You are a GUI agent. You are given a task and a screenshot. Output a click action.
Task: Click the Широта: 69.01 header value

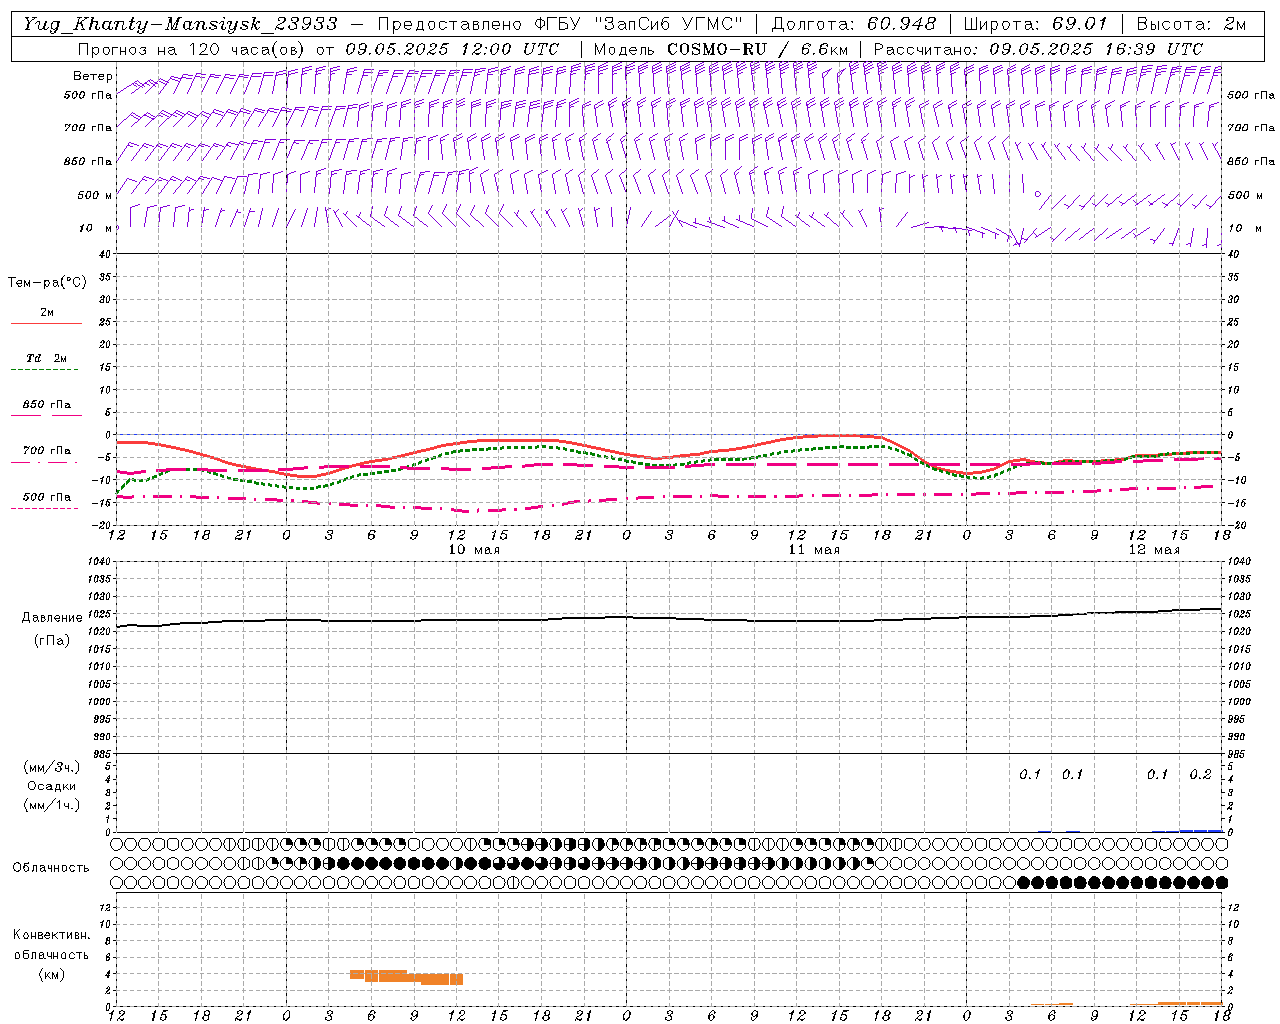point(1035,24)
